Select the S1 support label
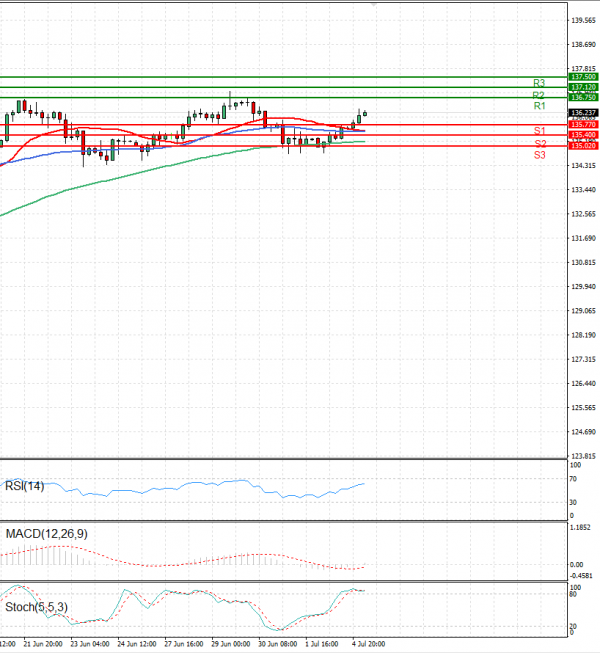 538,131
